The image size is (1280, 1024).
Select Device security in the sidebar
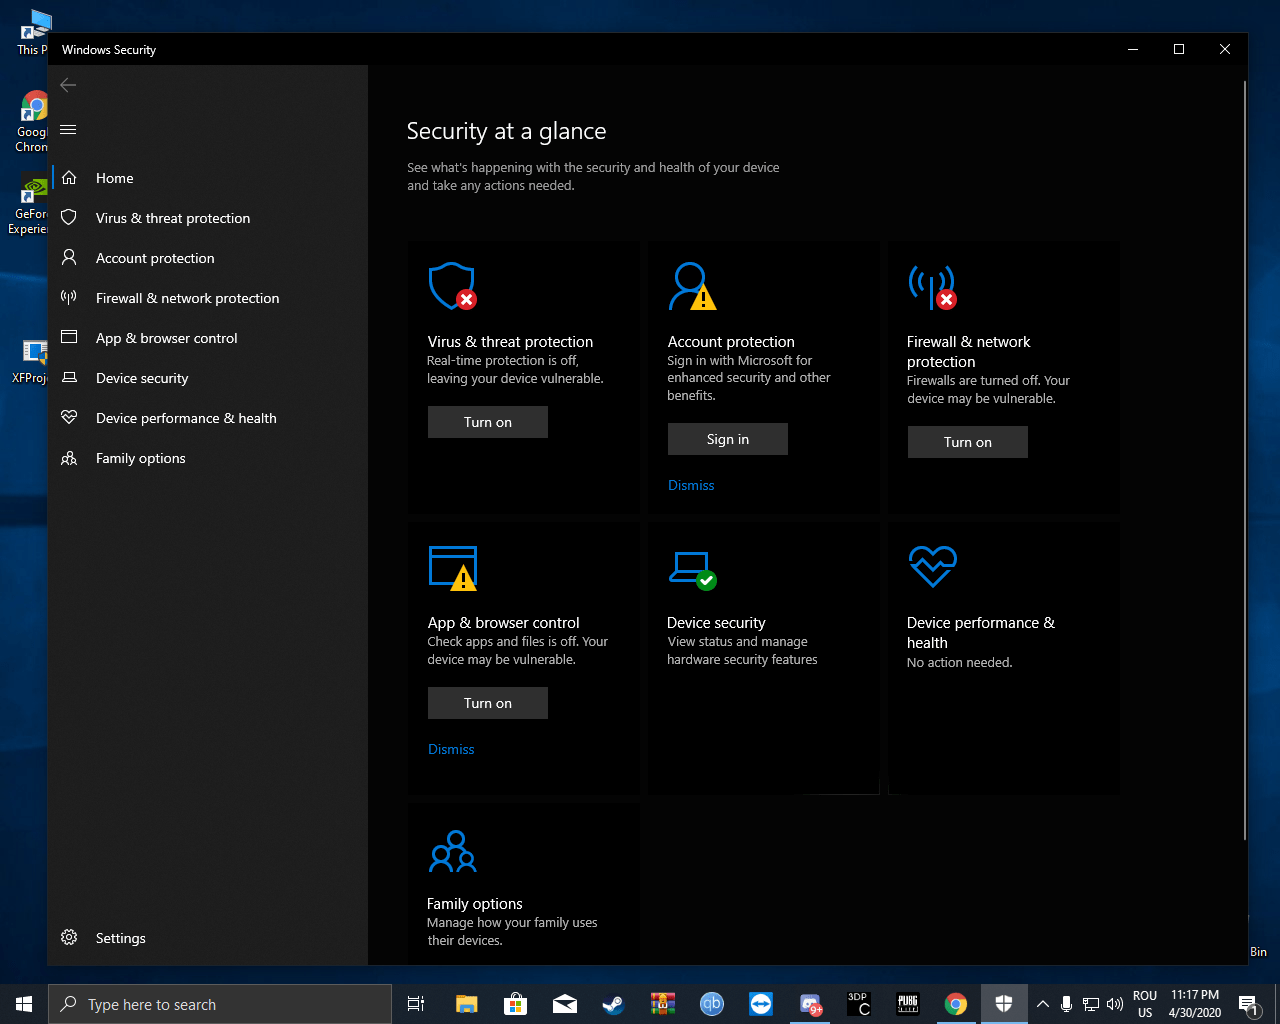click(210, 378)
